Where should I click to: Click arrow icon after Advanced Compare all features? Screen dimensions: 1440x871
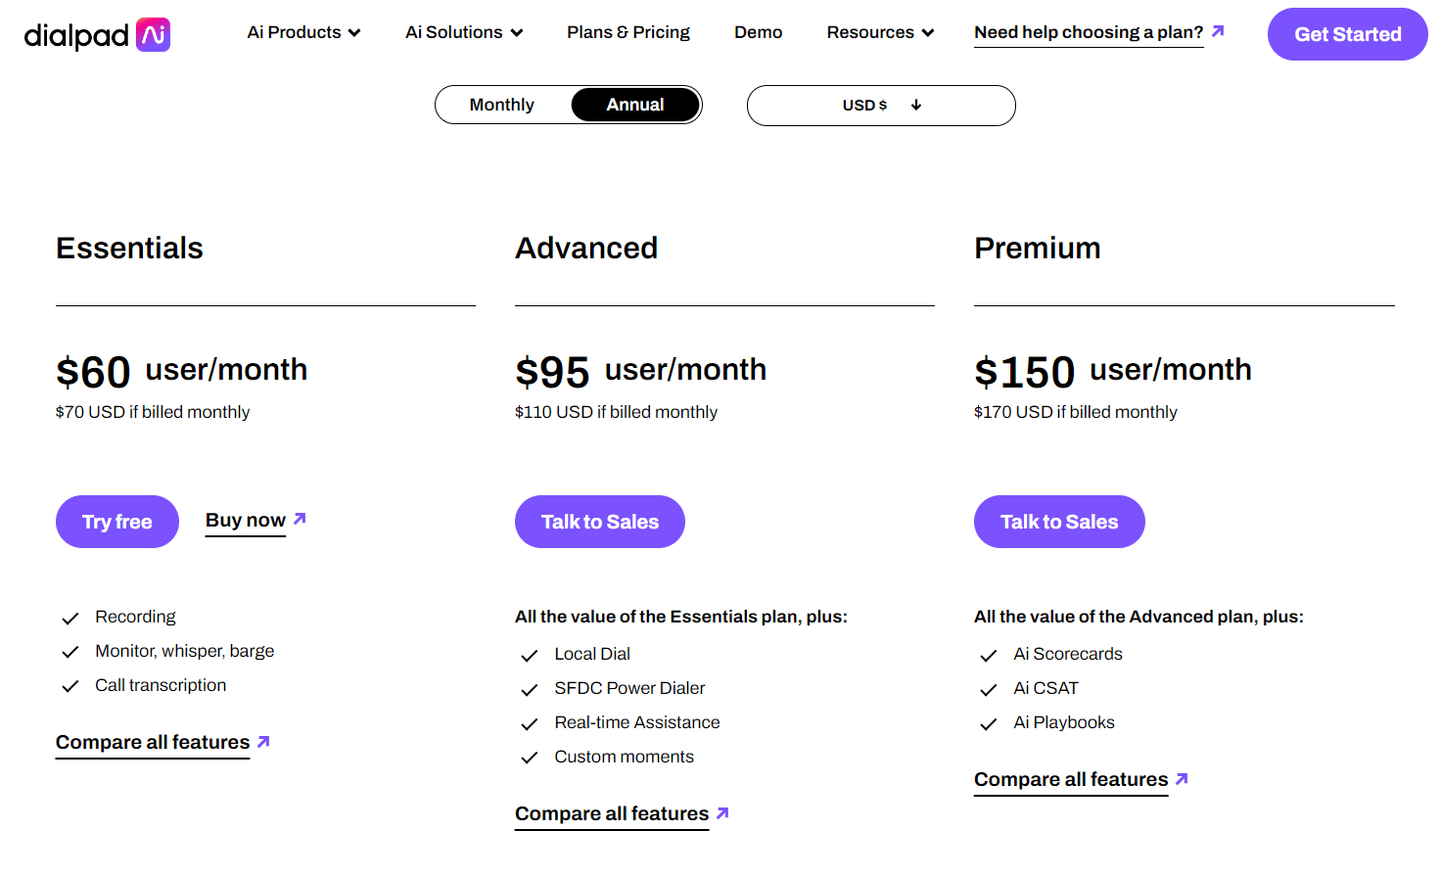(723, 813)
